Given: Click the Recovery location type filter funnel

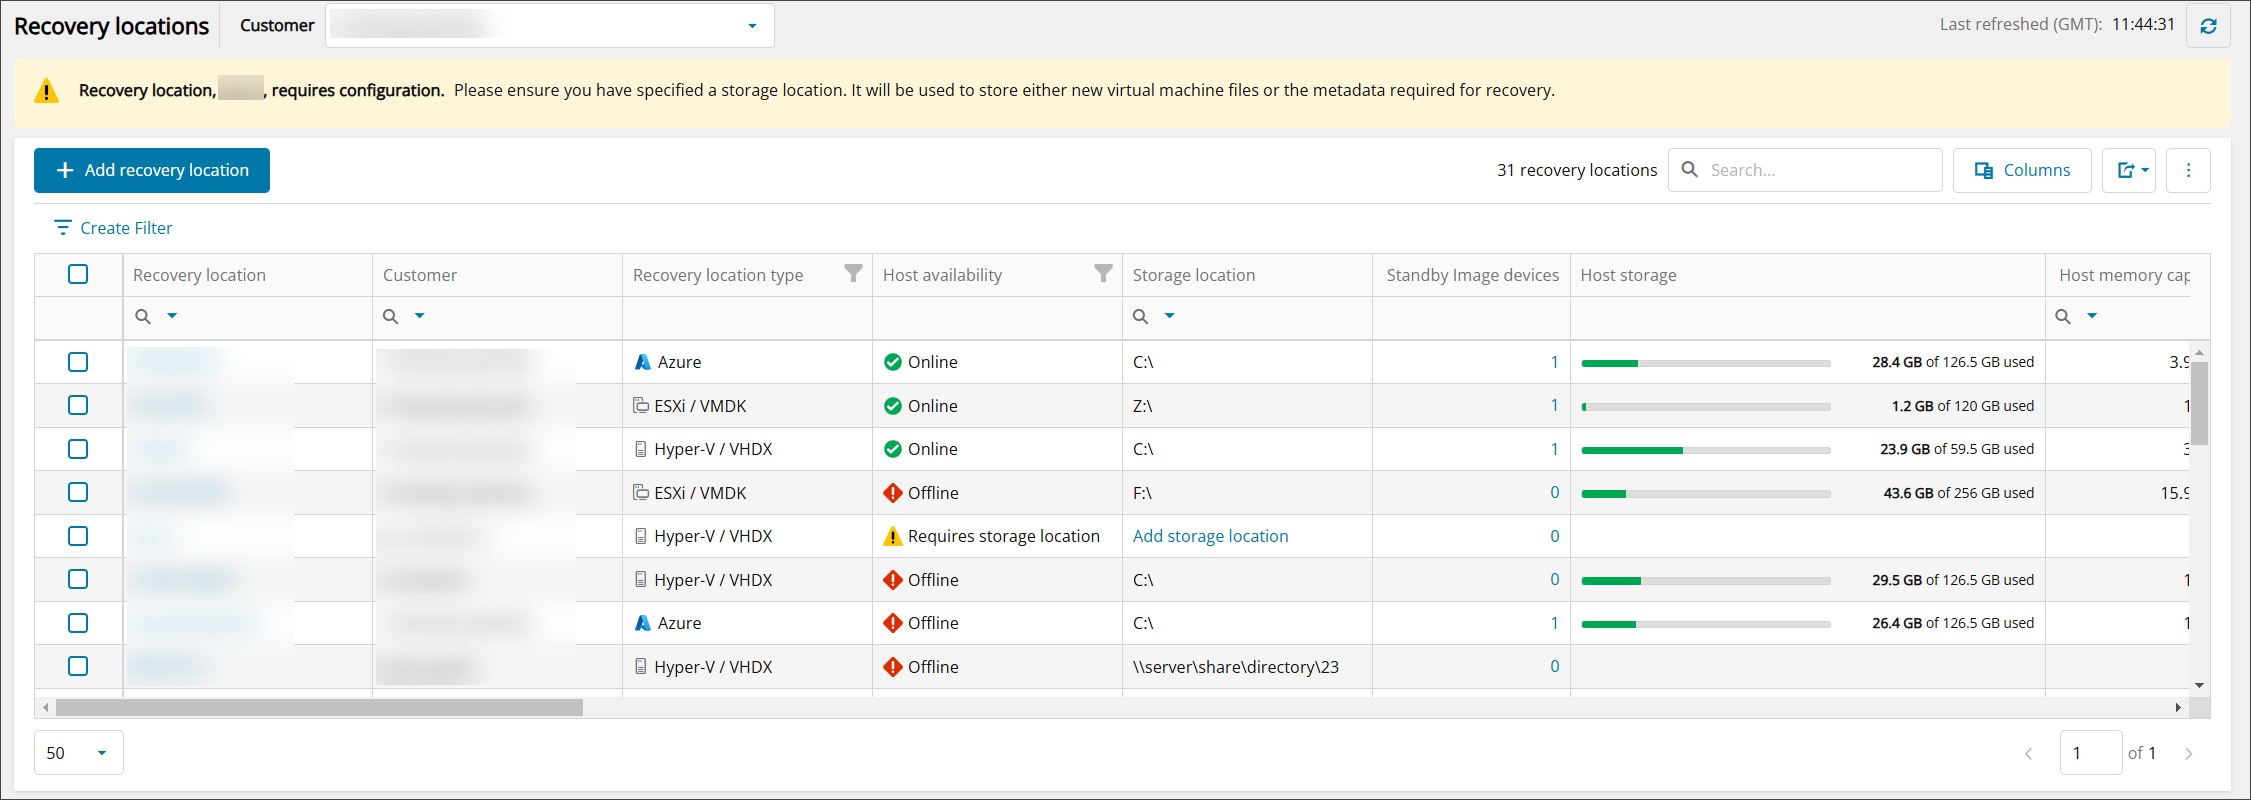Looking at the screenshot, I should tap(853, 274).
